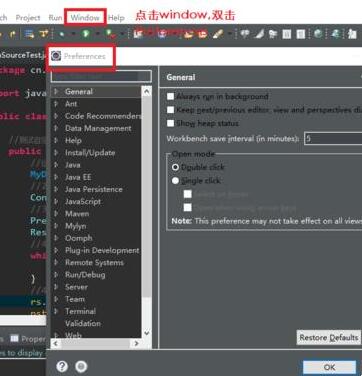The height and width of the screenshot is (376, 362).
Task: Select Install/Update in preferences tree
Action: [90, 153]
